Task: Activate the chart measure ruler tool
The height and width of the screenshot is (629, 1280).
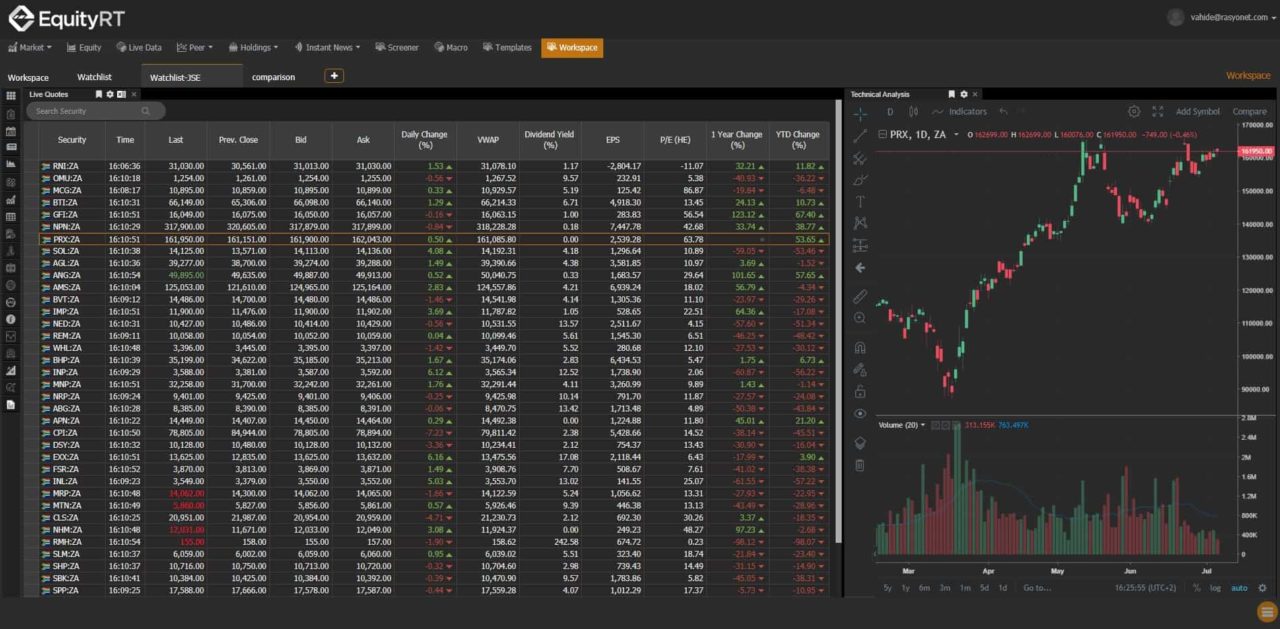Action: point(860,297)
